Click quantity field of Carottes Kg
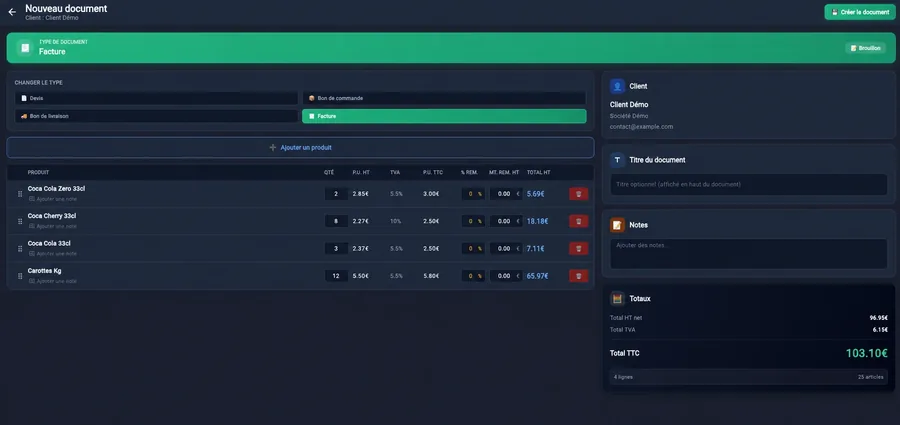 click(336, 276)
